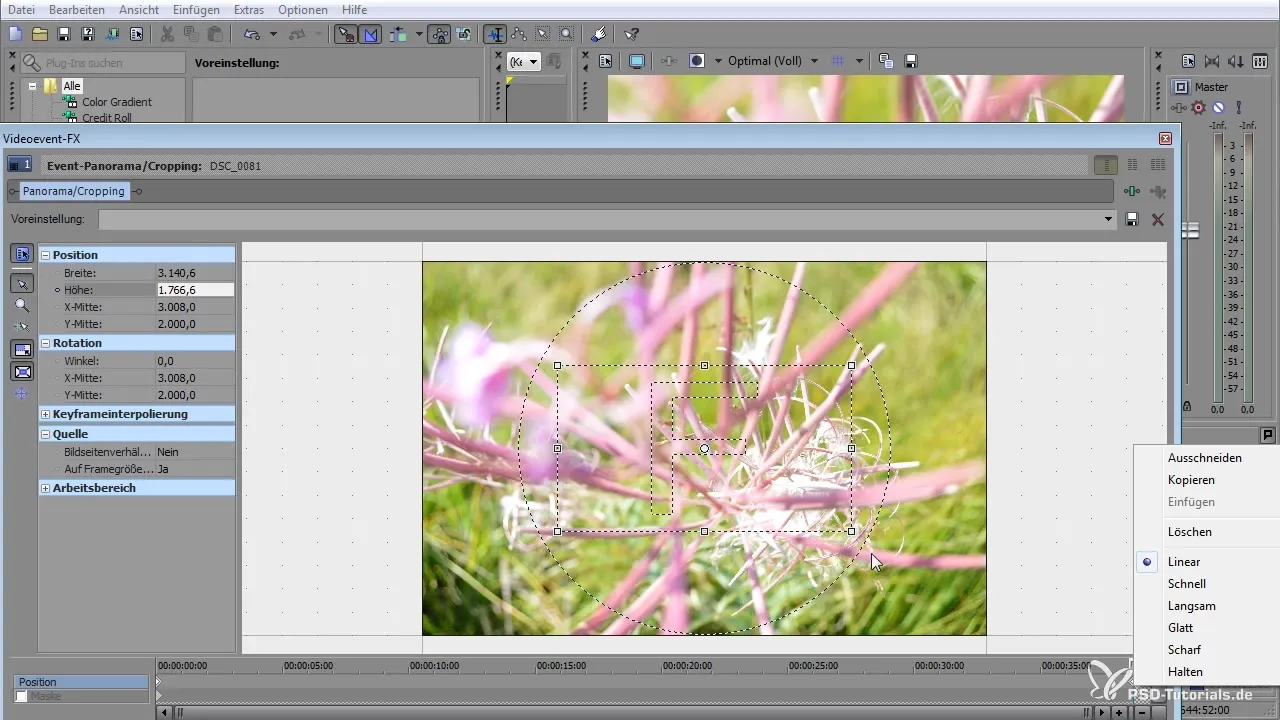Open the Voreinstellung preset dropdown in Videoevent-FX

coord(1108,219)
